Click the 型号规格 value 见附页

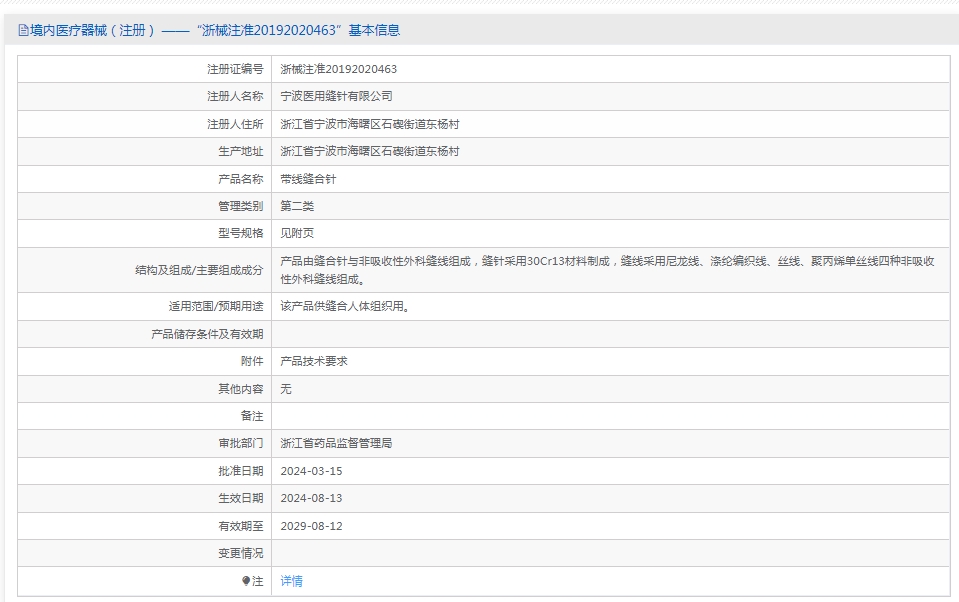(297, 233)
